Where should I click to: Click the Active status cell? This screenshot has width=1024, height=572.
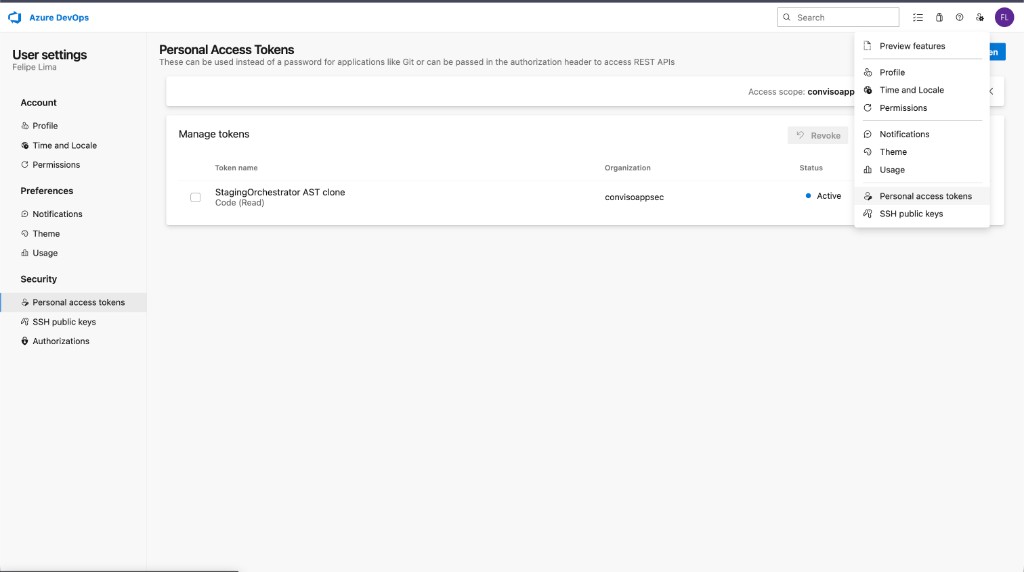[x=824, y=196]
